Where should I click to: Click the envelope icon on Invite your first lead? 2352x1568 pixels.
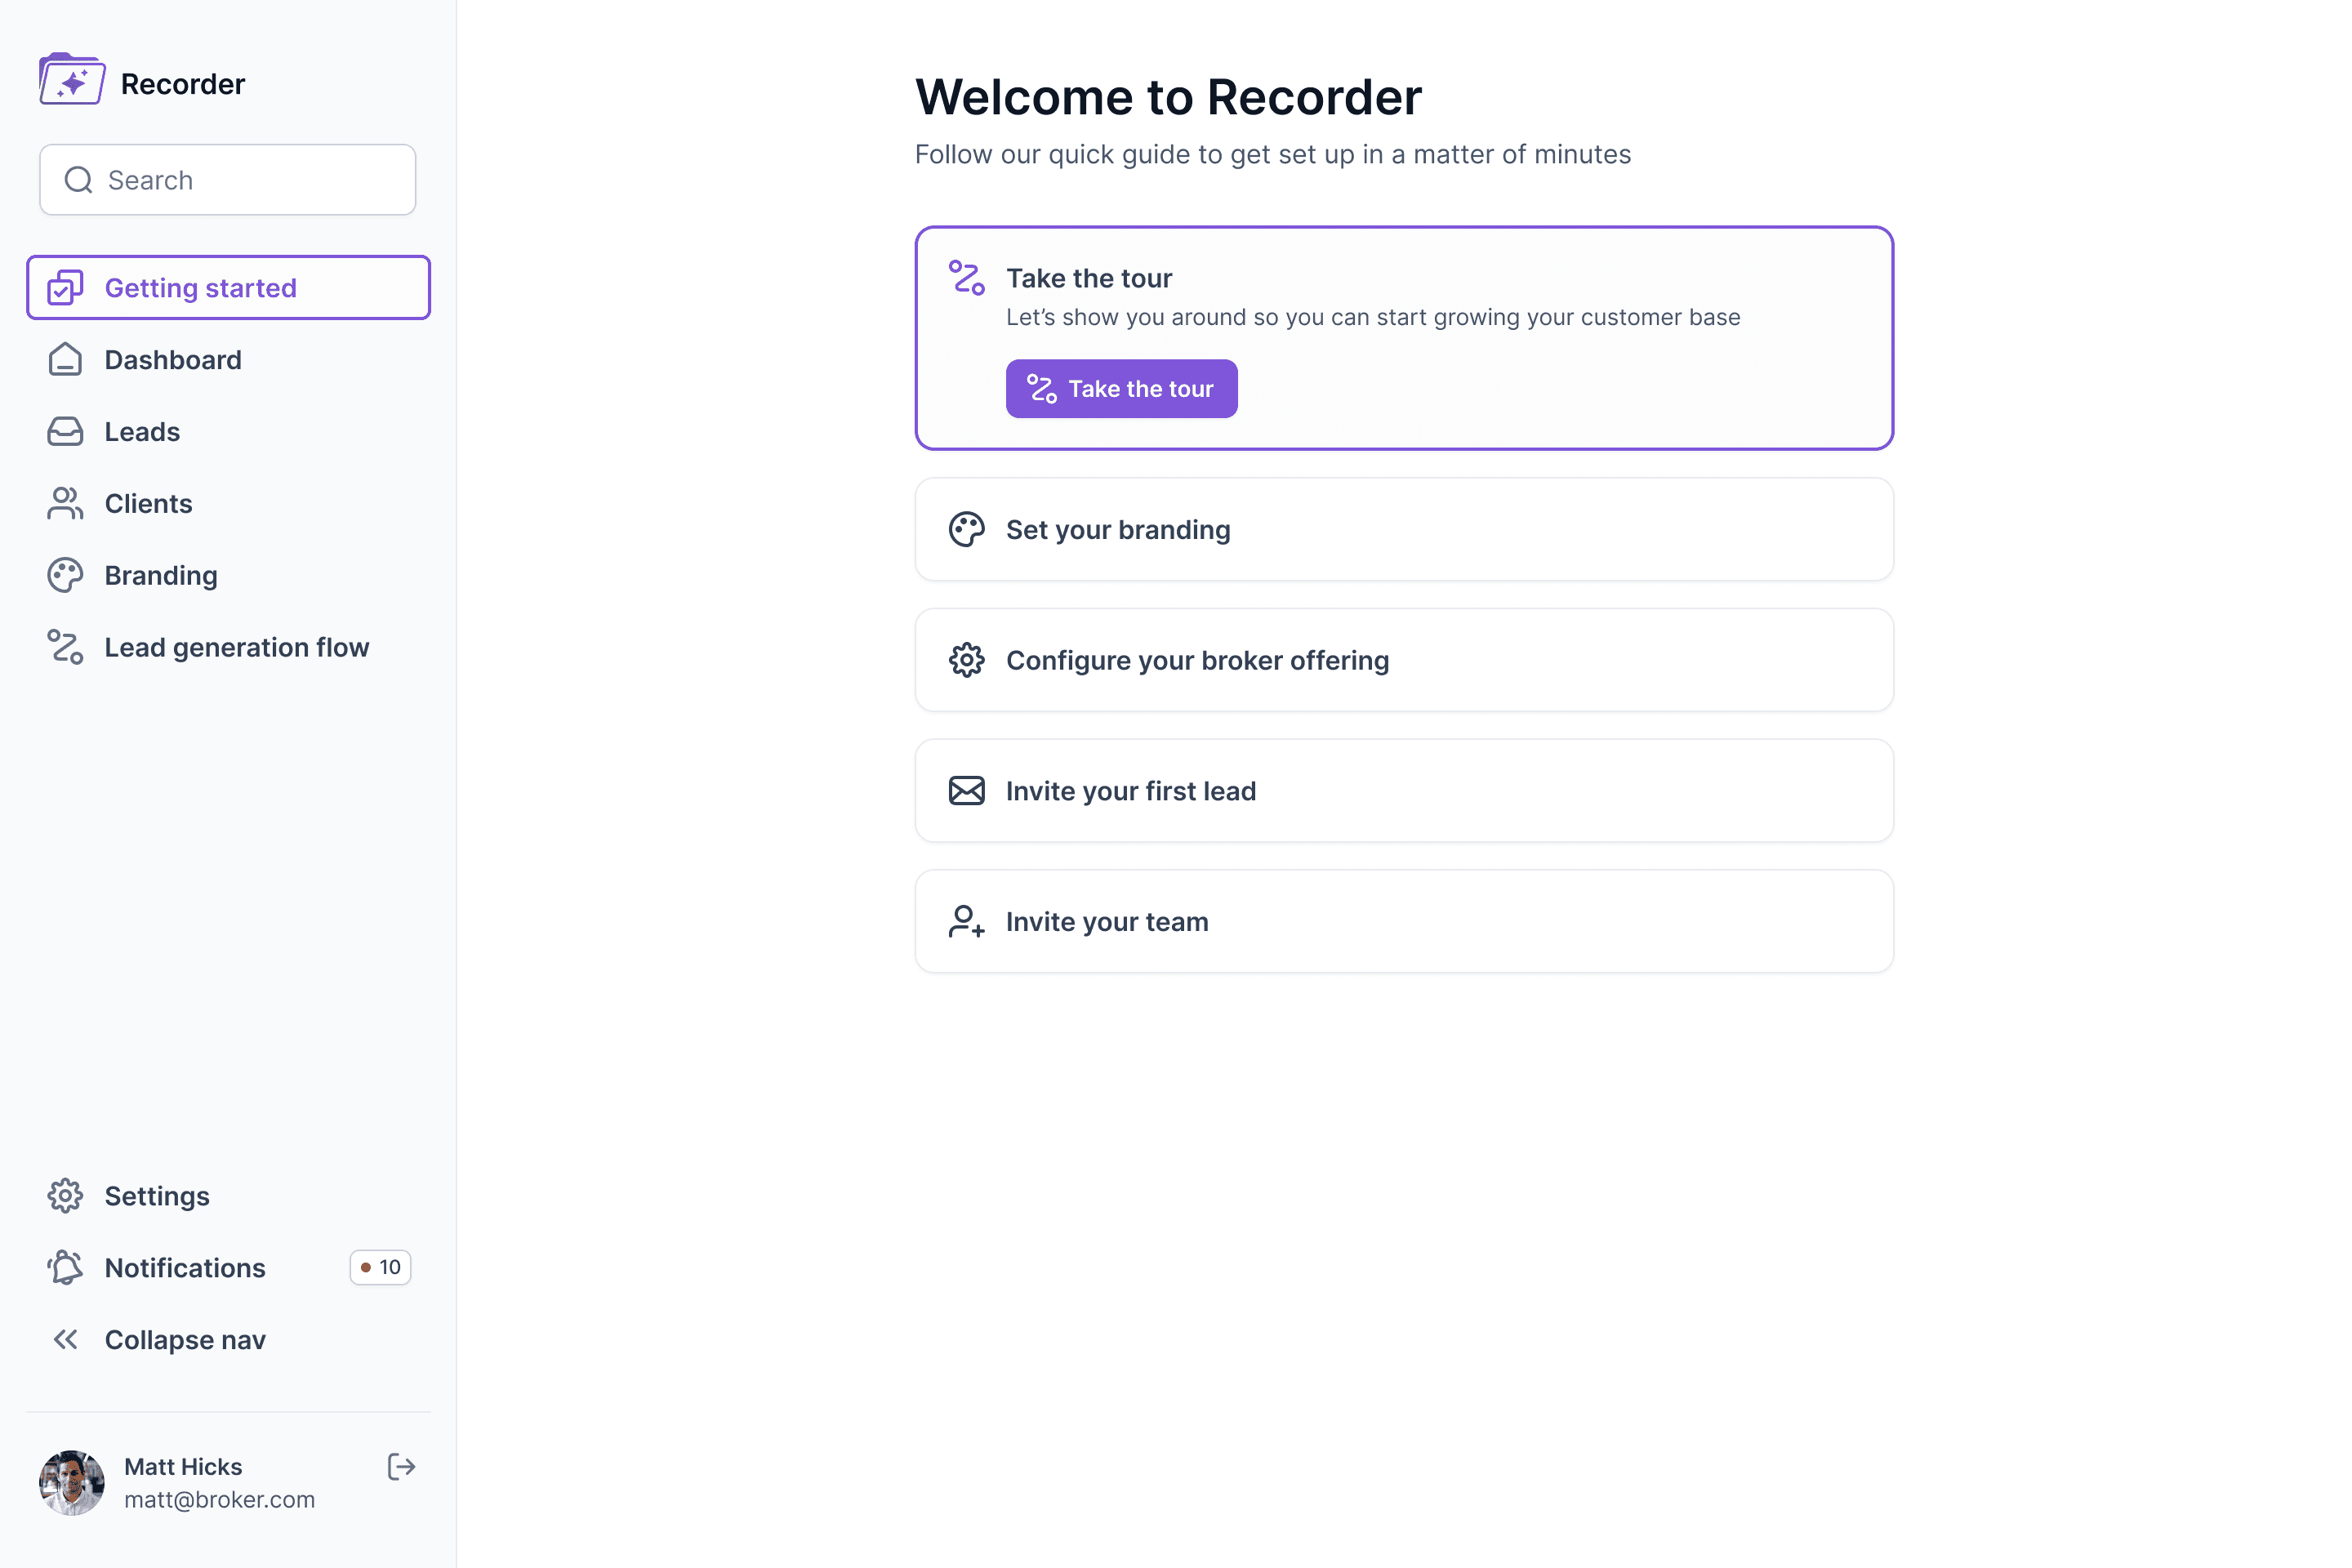point(966,790)
